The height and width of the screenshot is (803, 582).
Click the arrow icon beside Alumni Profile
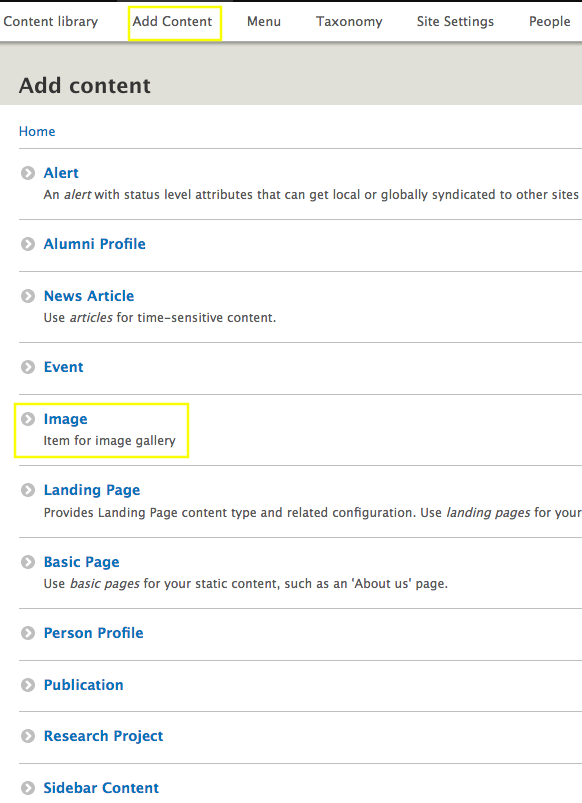pos(29,244)
